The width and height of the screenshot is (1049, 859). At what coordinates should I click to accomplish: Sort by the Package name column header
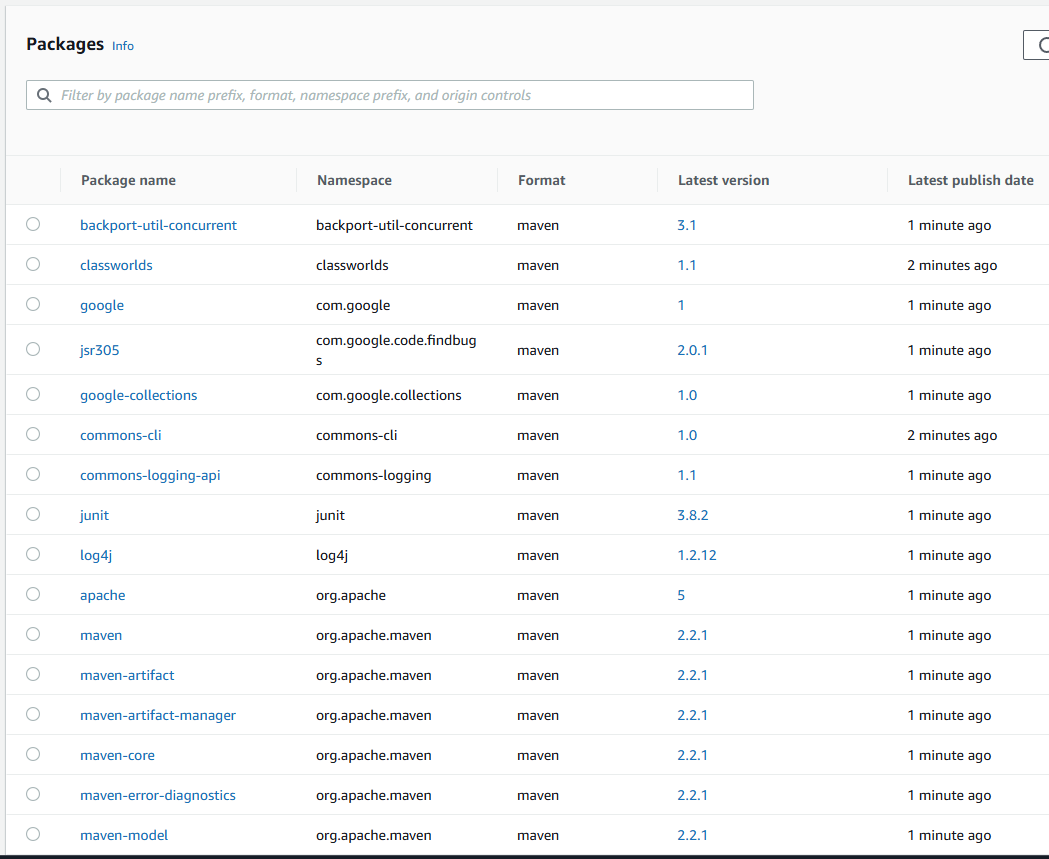click(128, 180)
